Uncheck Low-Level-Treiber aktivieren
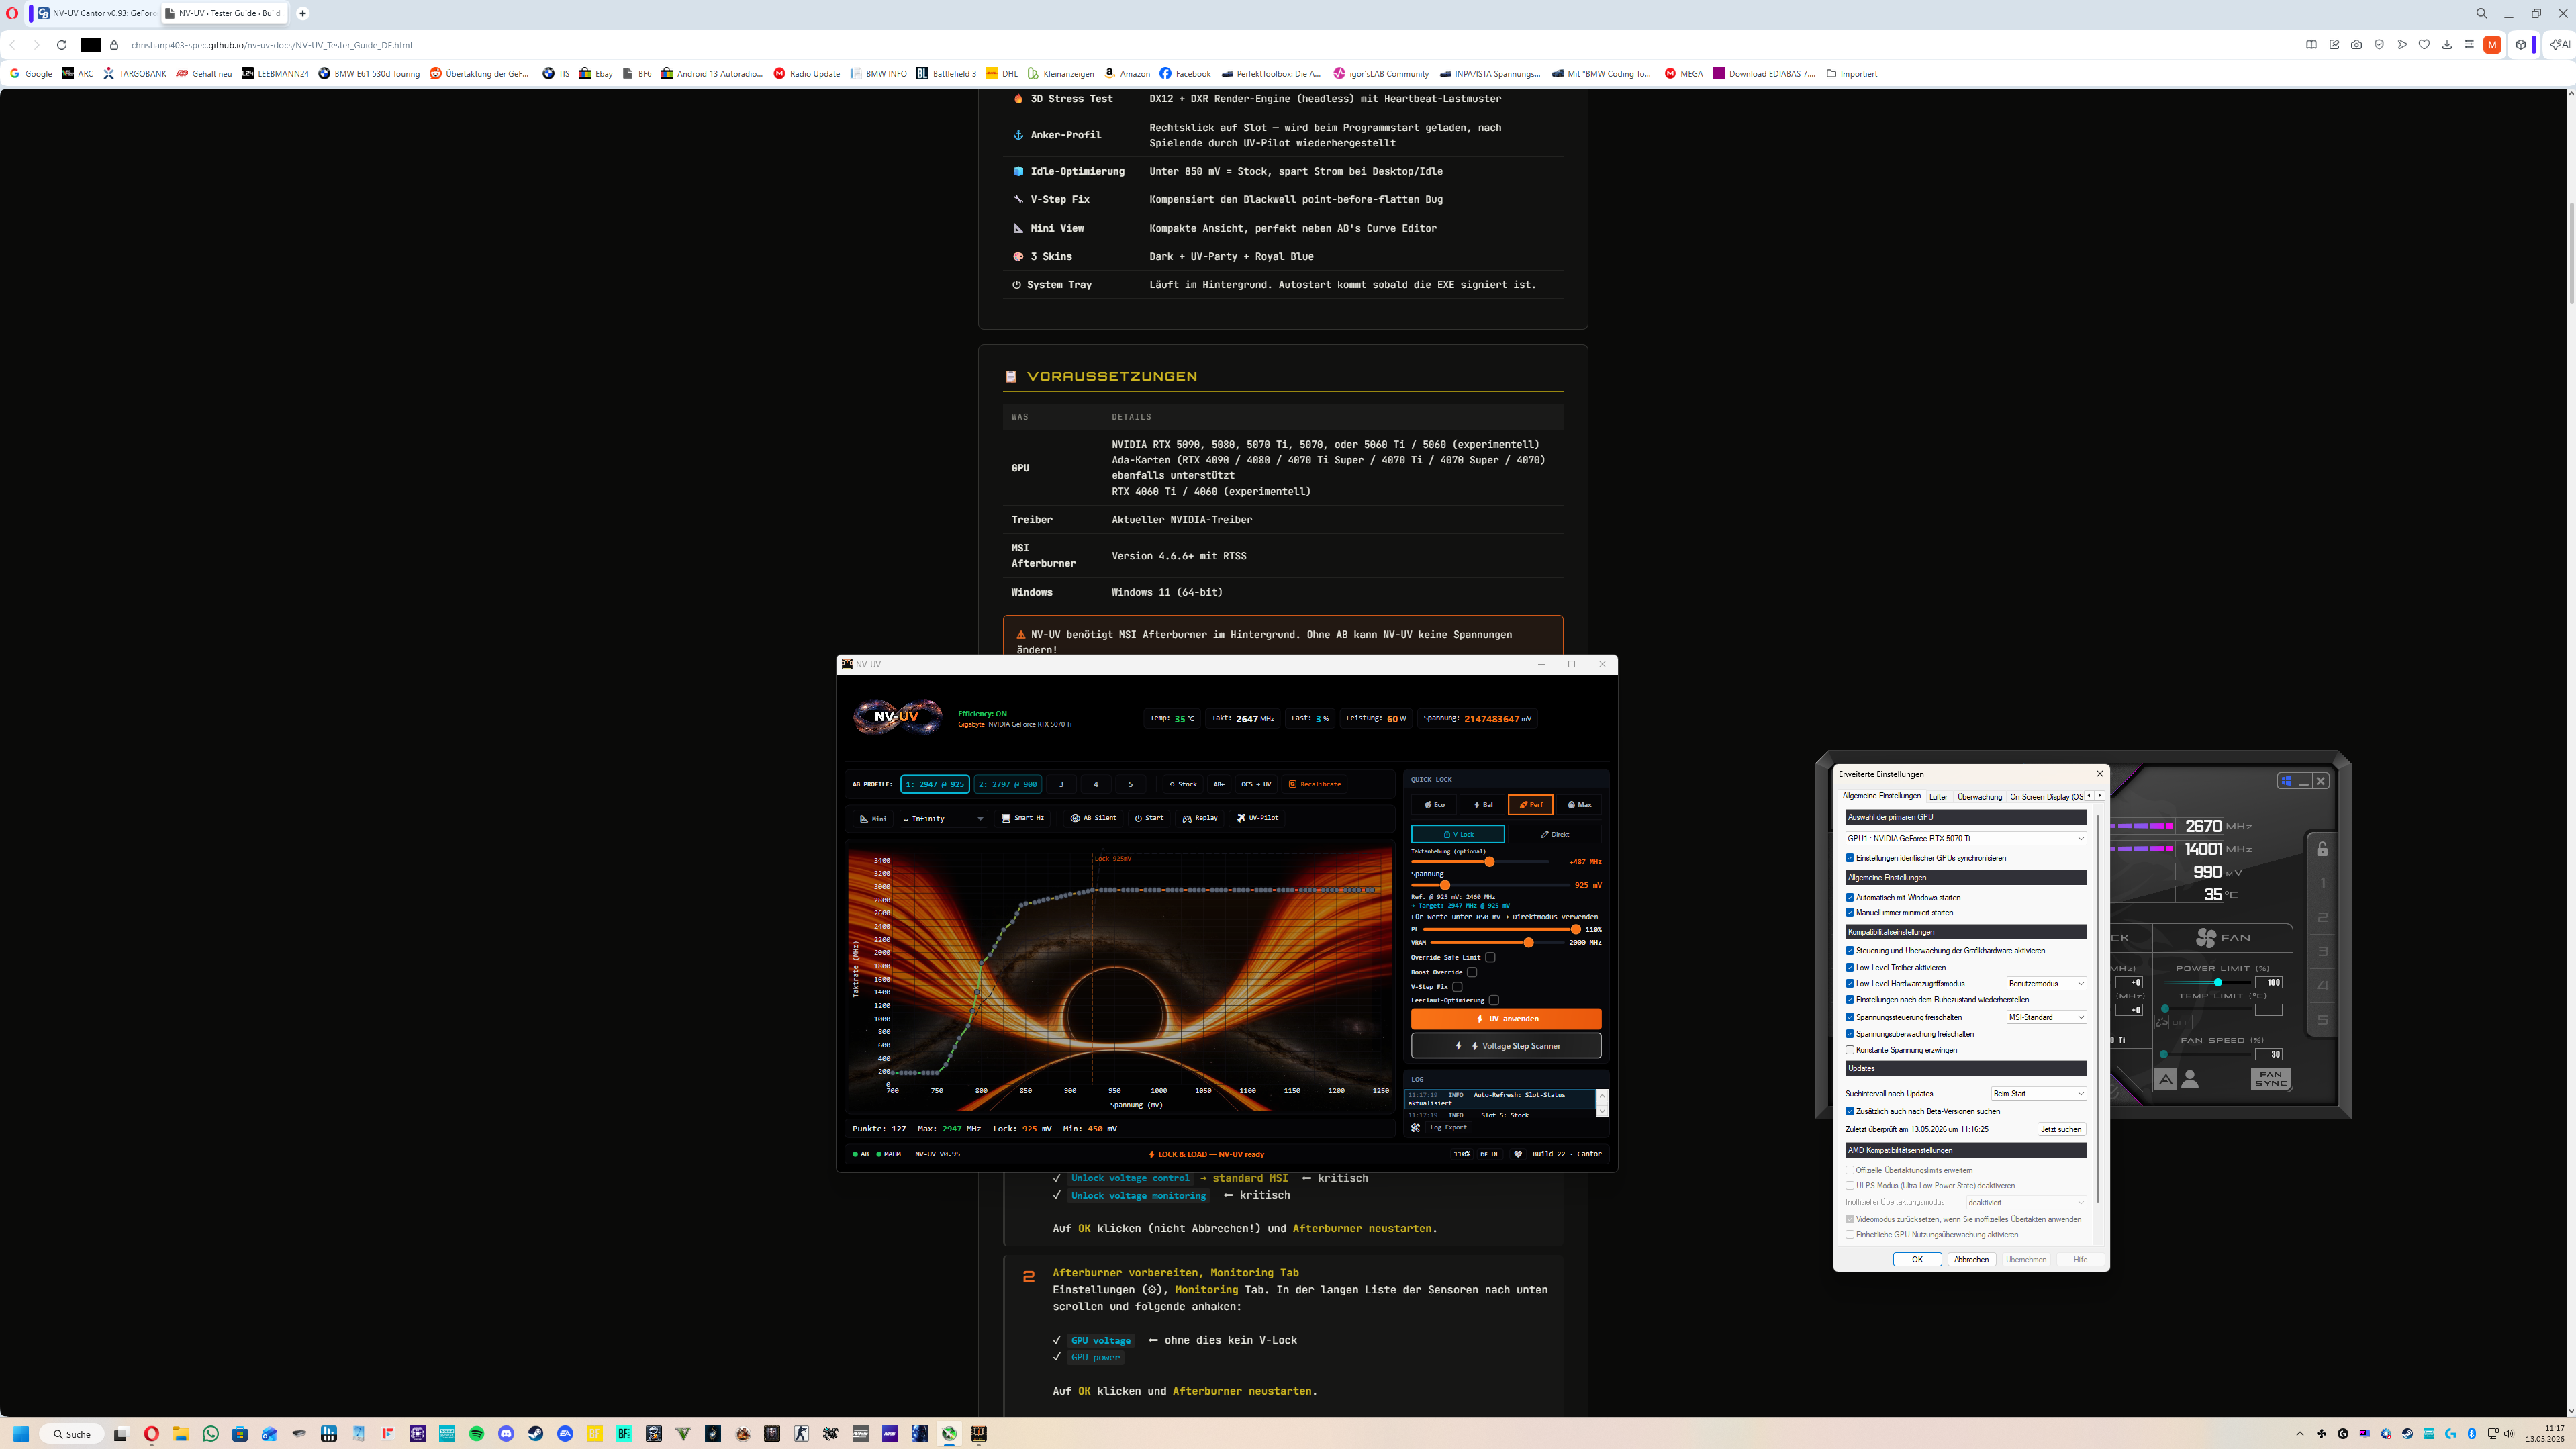Image resolution: width=2576 pixels, height=1449 pixels. click(x=1850, y=968)
